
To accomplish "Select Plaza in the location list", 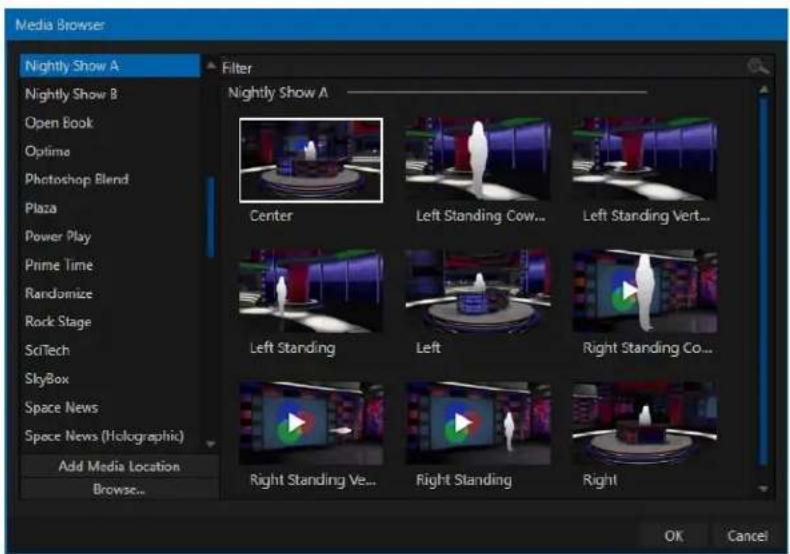I will coord(110,208).
